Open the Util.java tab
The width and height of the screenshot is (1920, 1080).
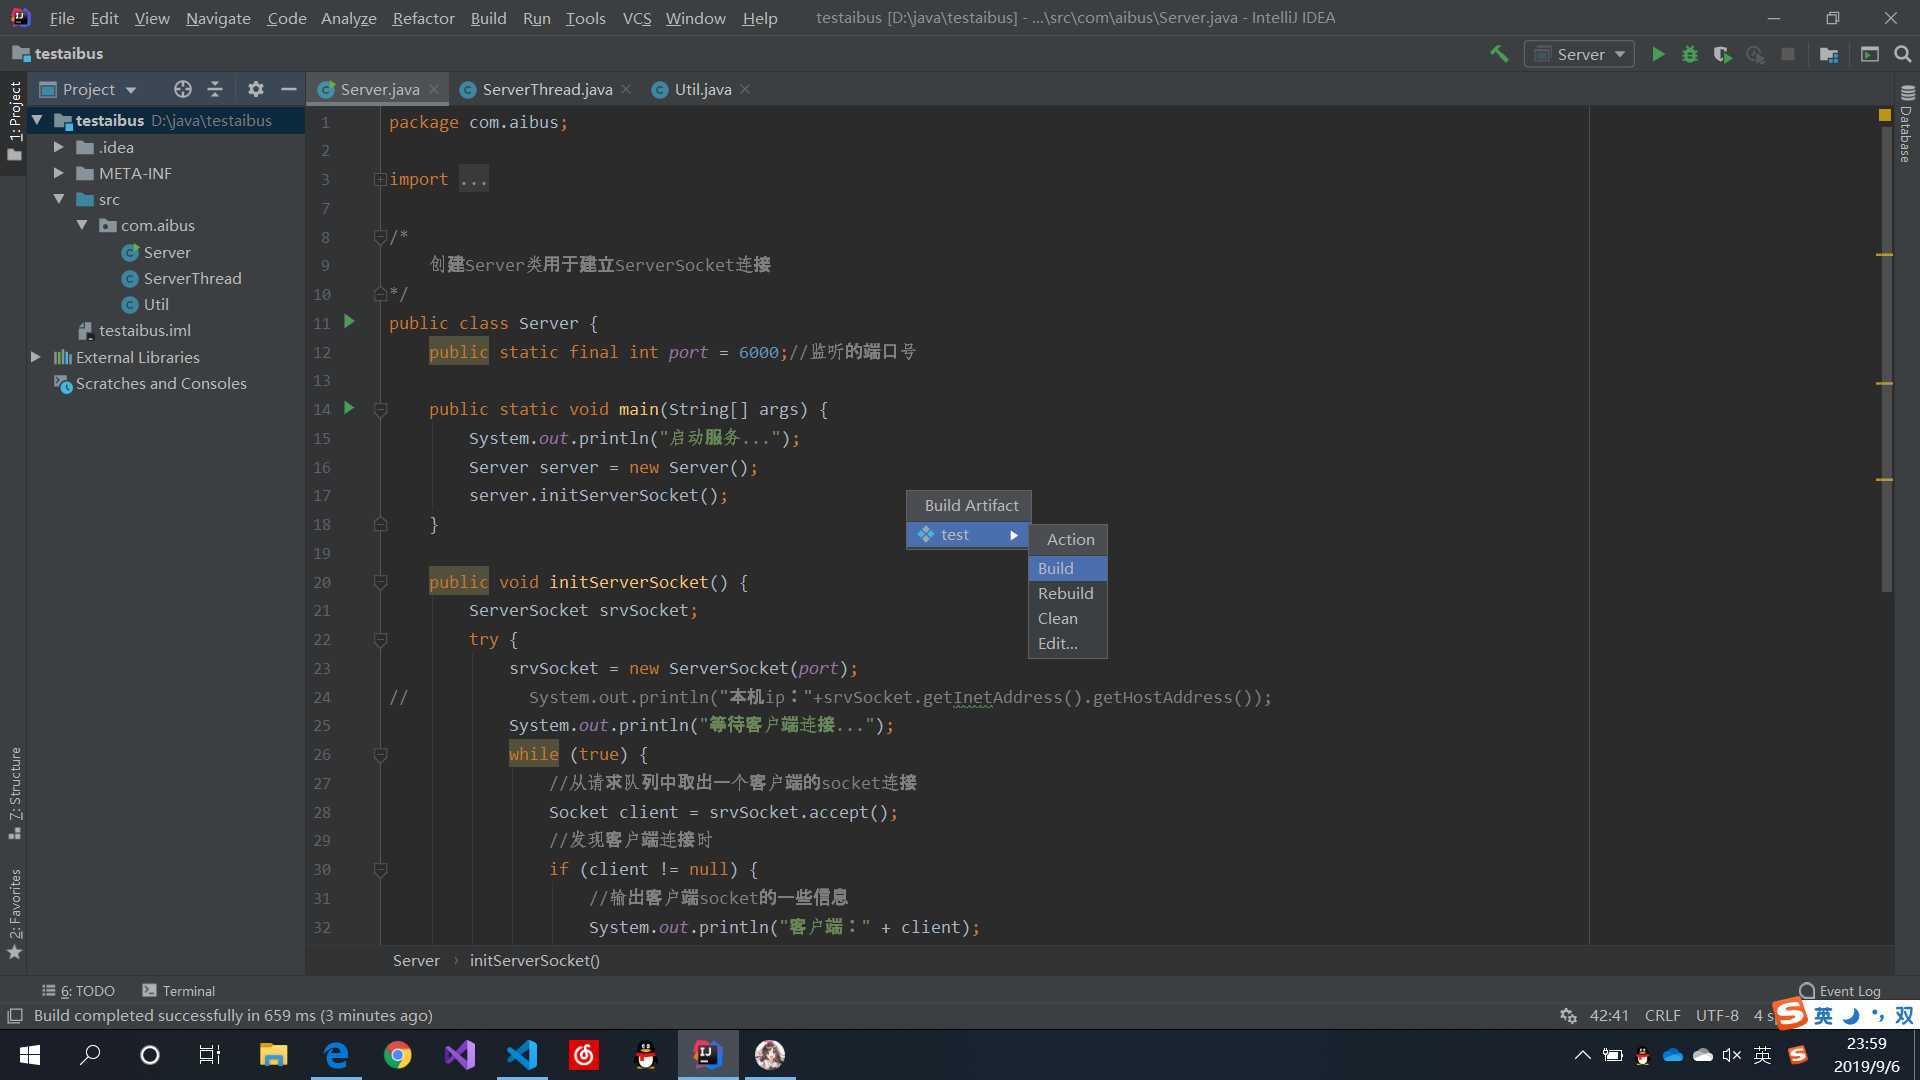(x=703, y=88)
